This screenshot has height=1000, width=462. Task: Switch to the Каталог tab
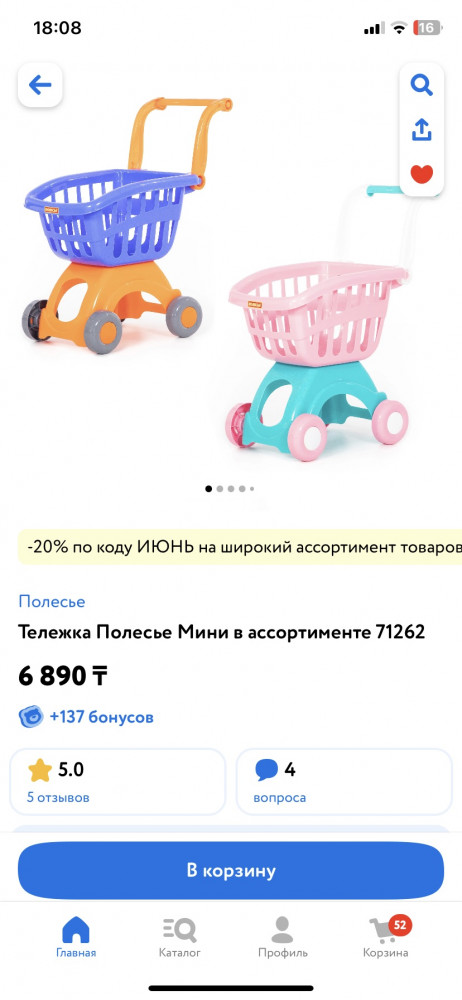pos(179,938)
